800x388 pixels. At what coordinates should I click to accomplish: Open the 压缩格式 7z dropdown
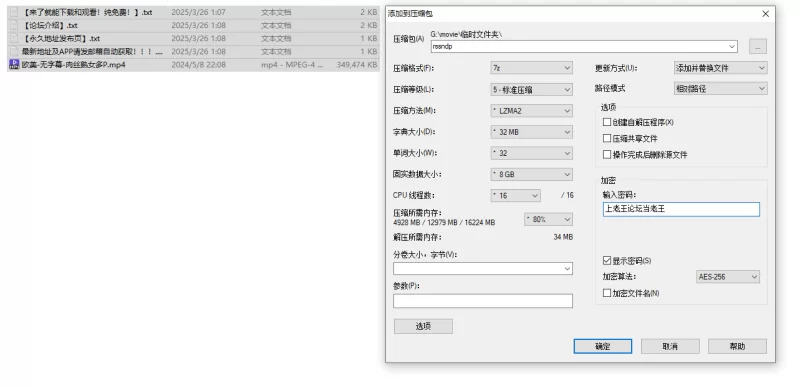pyautogui.click(x=531, y=68)
